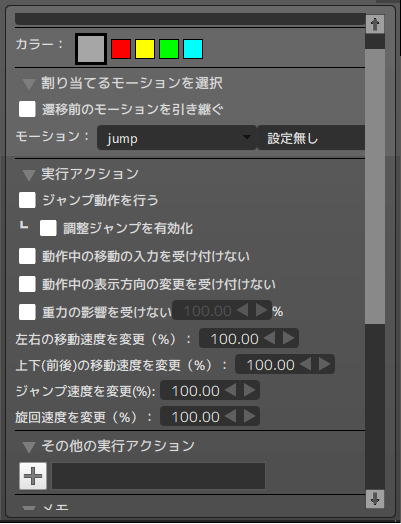
Task: Collapse その他の実行アクション section
Action: click(x=29, y=447)
